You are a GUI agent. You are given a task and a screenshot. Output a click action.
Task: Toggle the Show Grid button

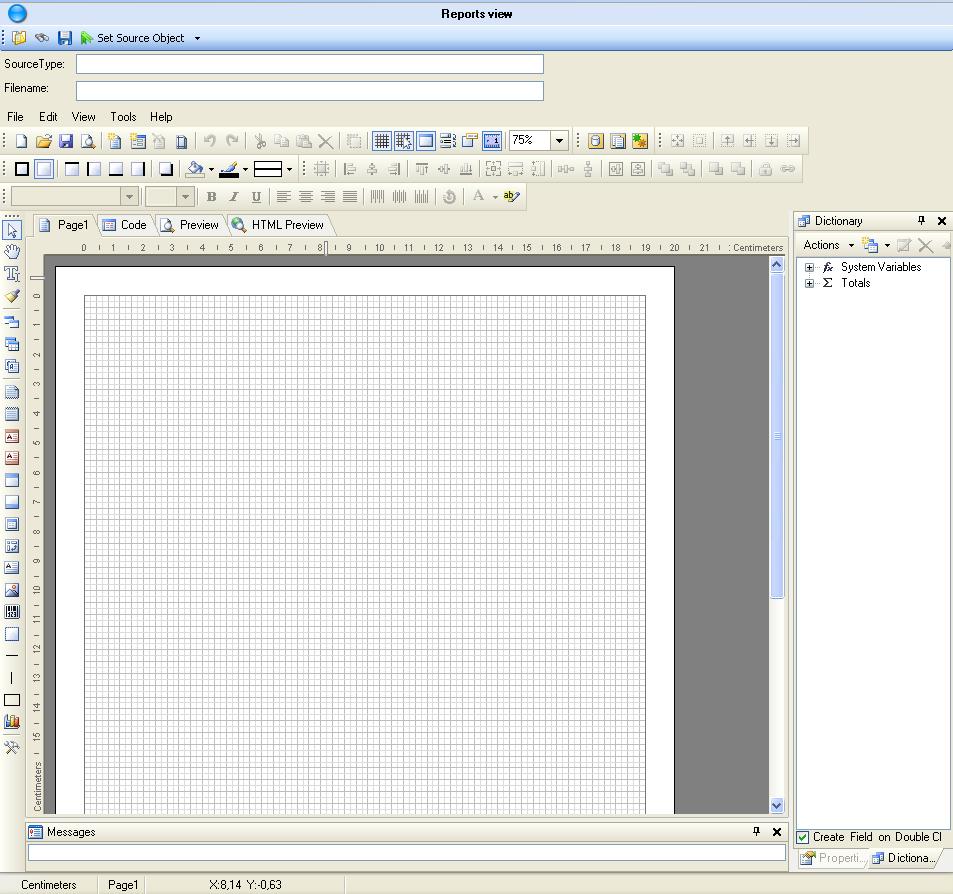pos(381,141)
